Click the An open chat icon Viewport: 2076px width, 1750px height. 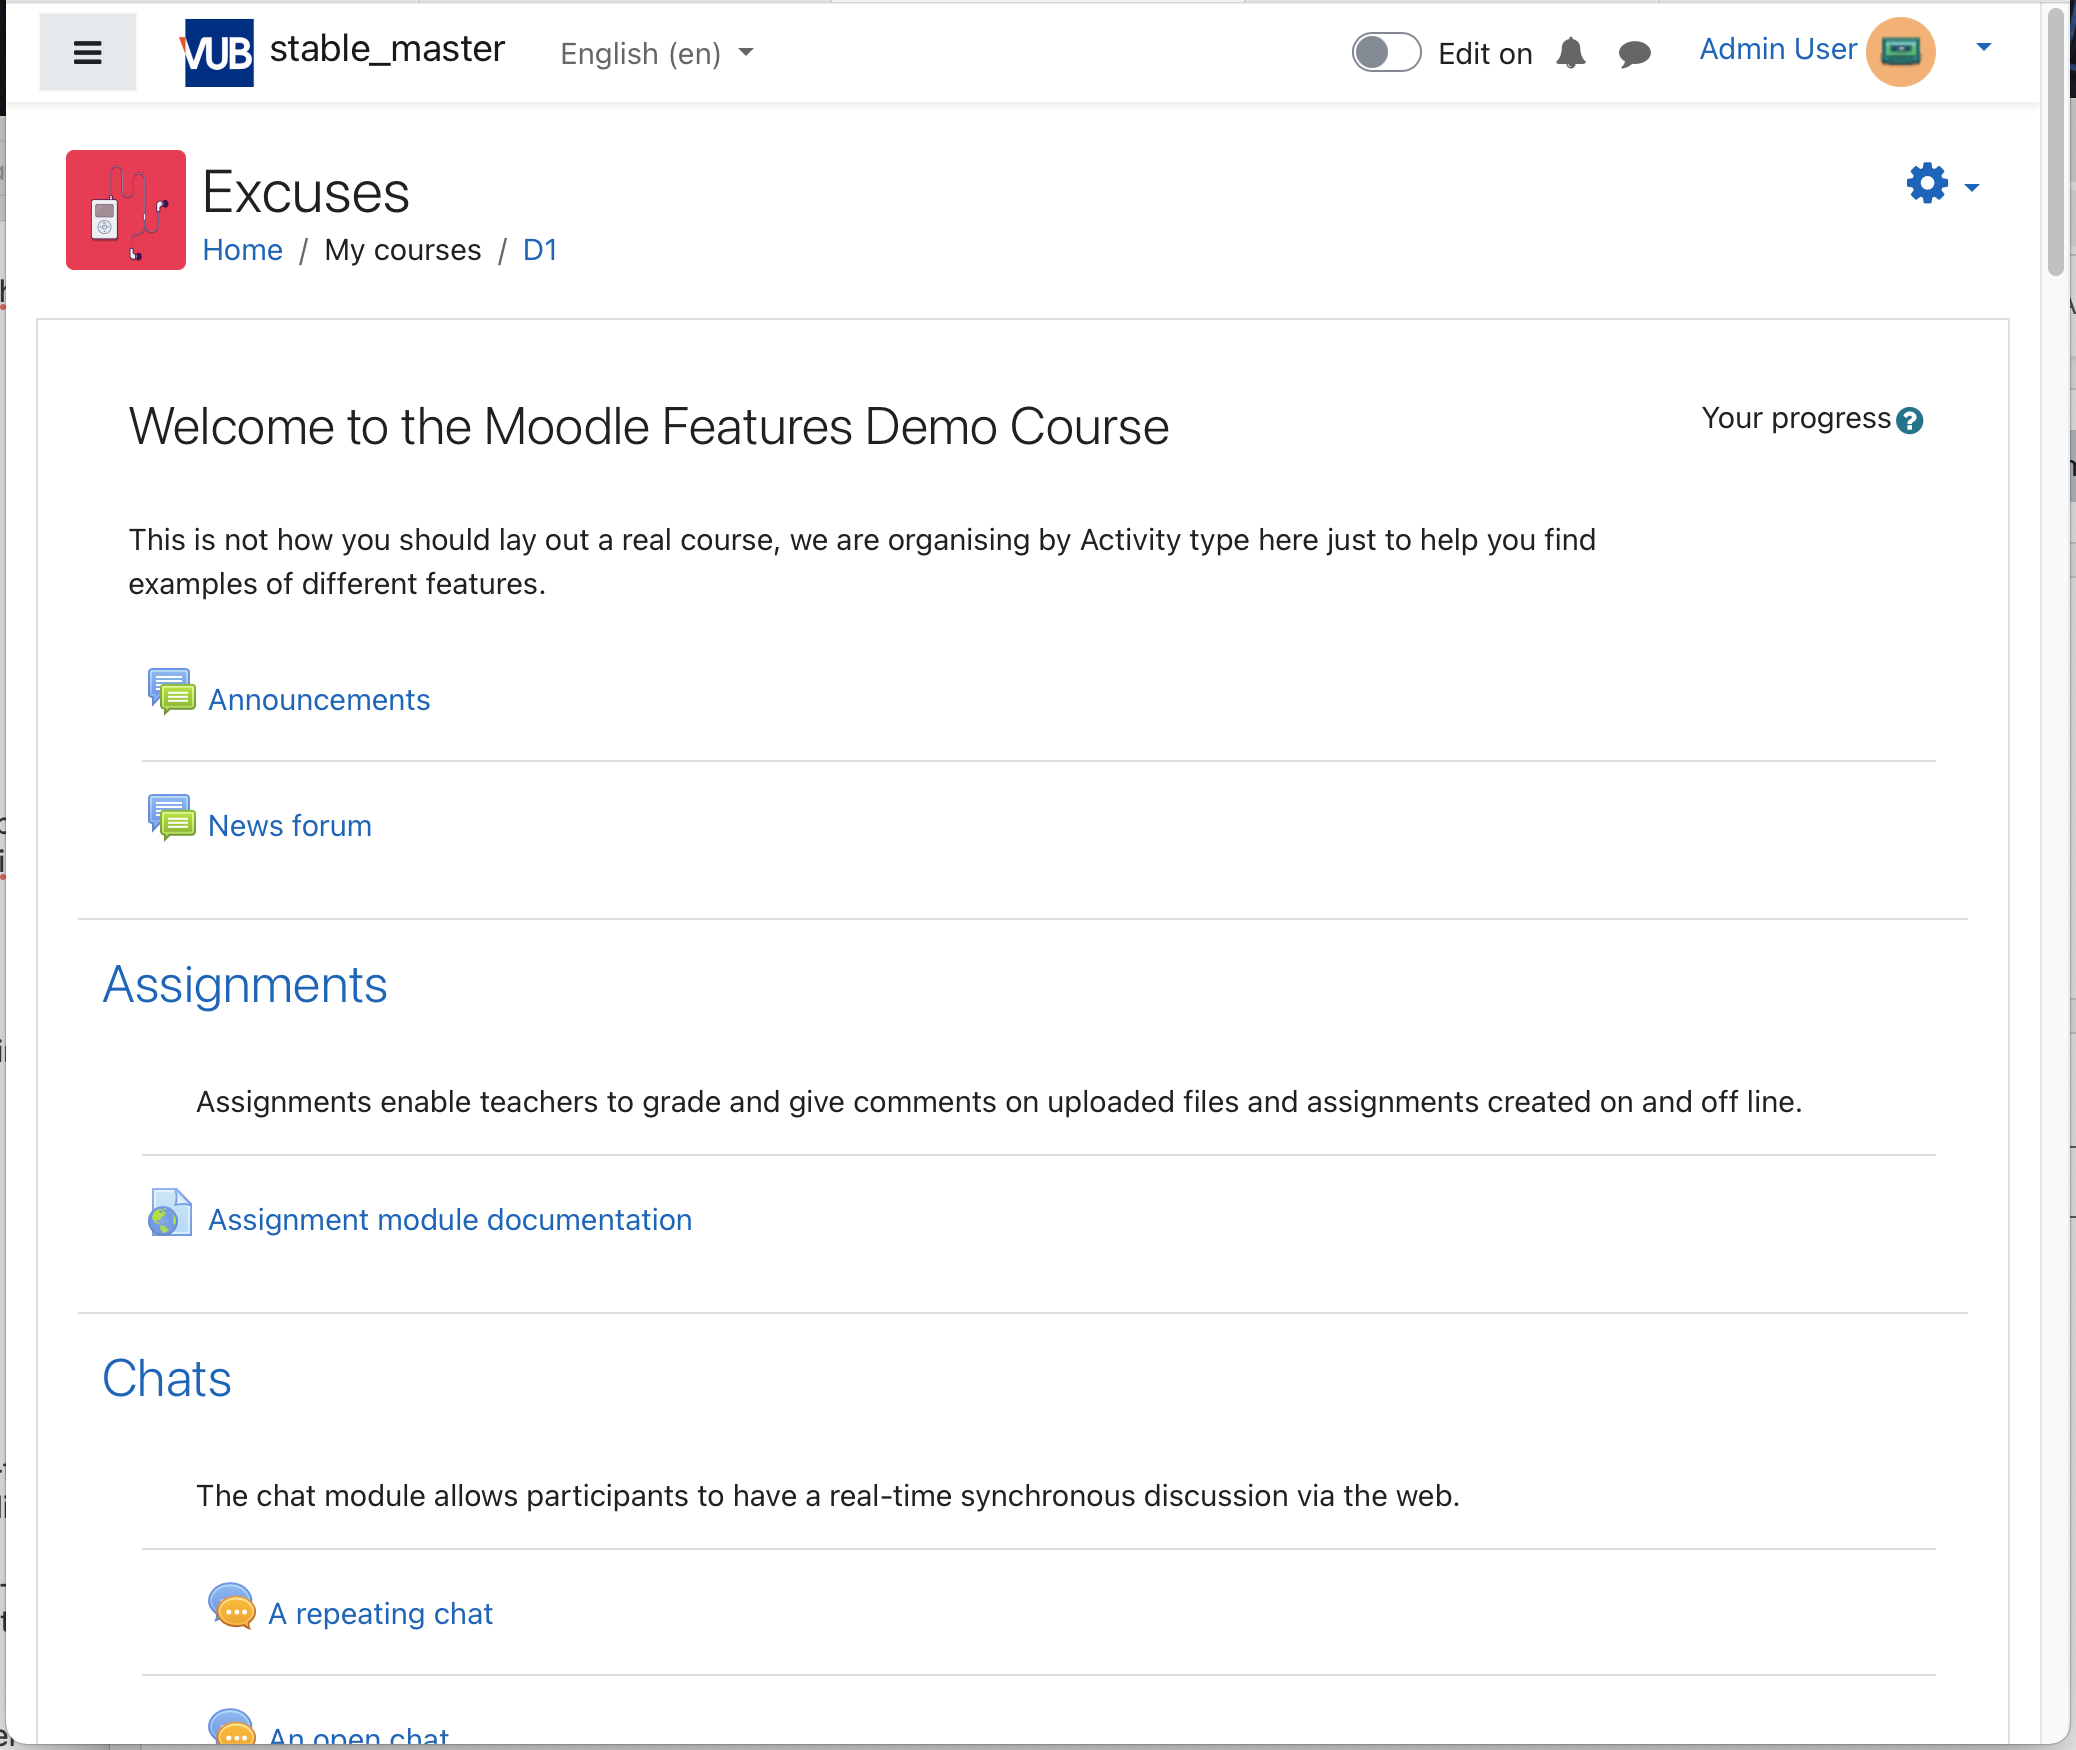[x=232, y=1728]
